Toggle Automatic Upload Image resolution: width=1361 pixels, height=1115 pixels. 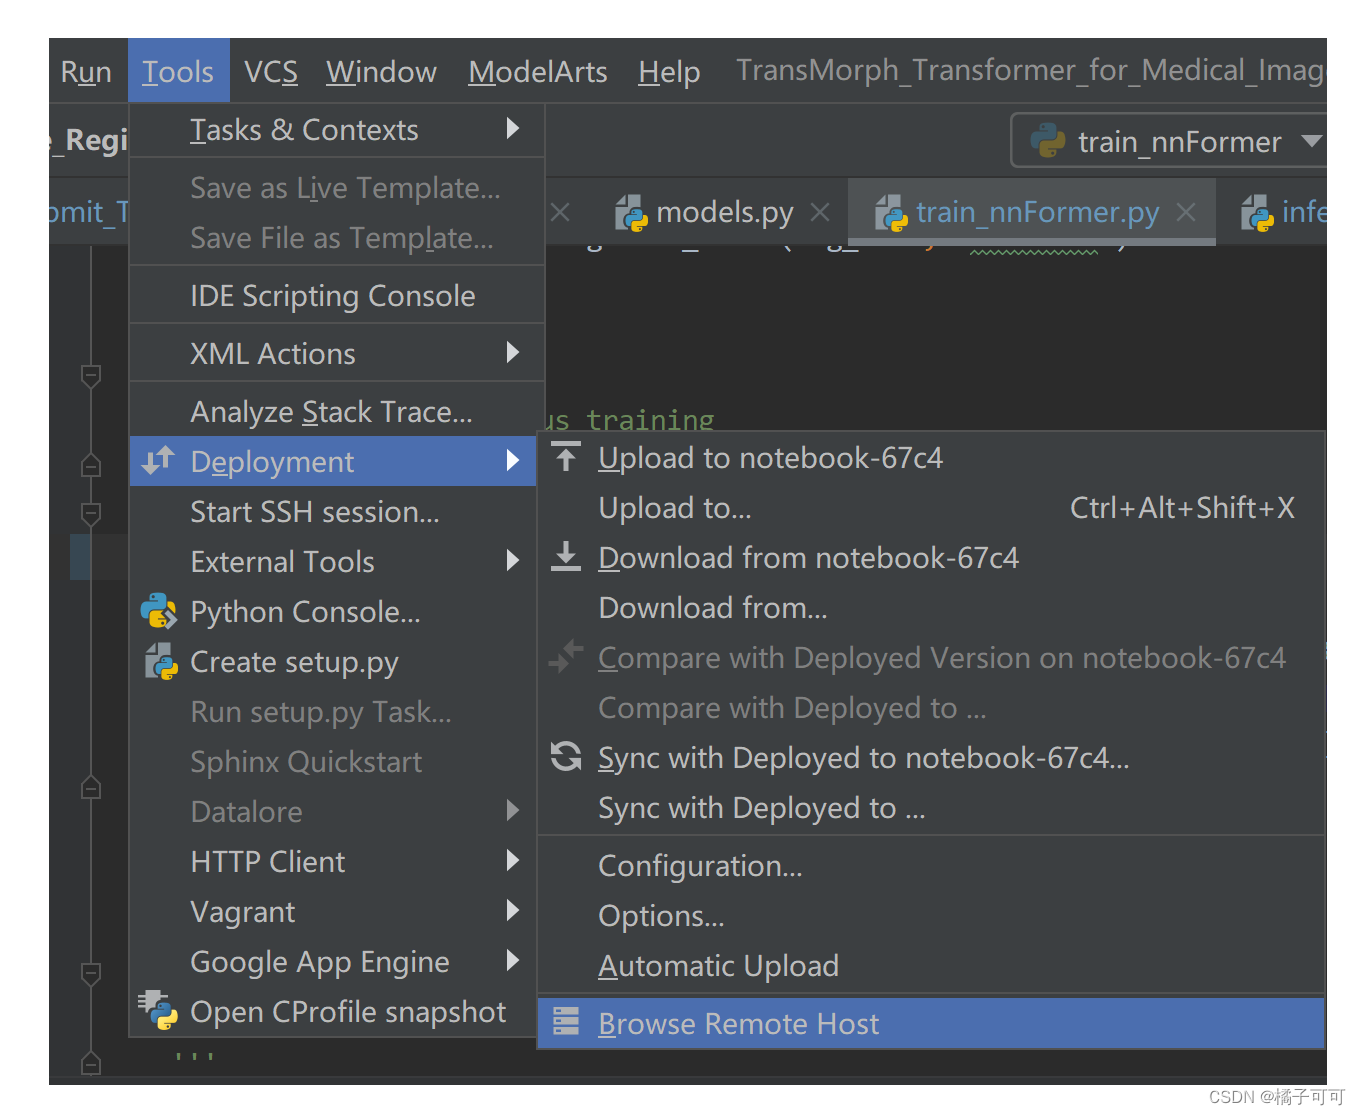coord(931,966)
